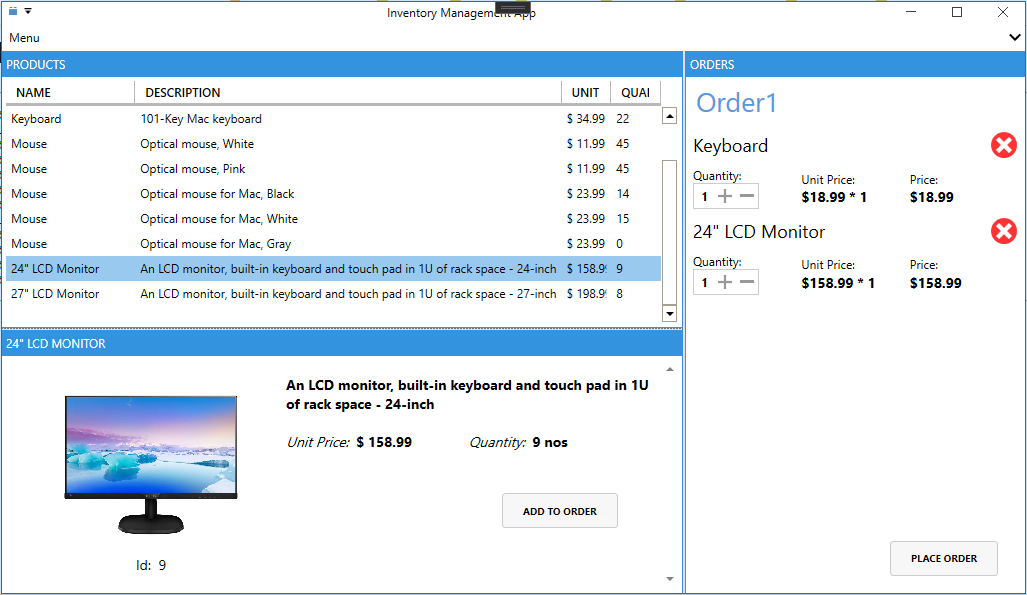Click the ADD TO ORDER button
Image resolution: width=1027 pixels, height=595 pixels.
click(559, 510)
